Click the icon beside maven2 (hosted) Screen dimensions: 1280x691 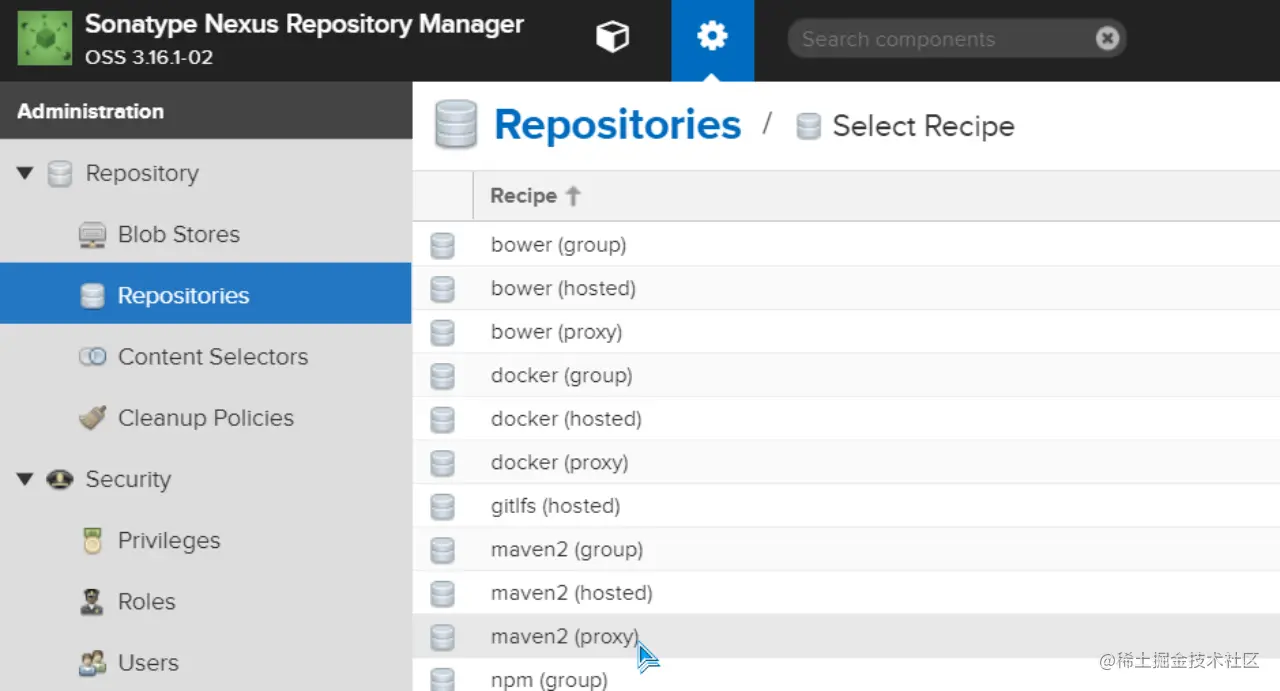[x=442, y=594]
